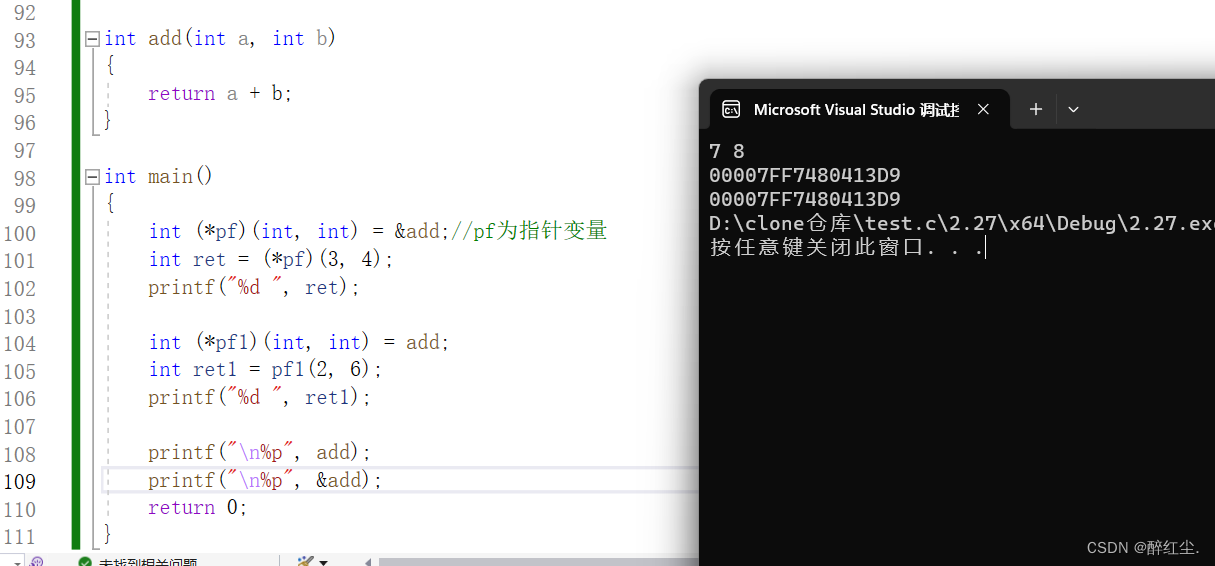Click '按任意键关闭此窗口' message in console
The image size is (1215, 566).
(x=818, y=247)
